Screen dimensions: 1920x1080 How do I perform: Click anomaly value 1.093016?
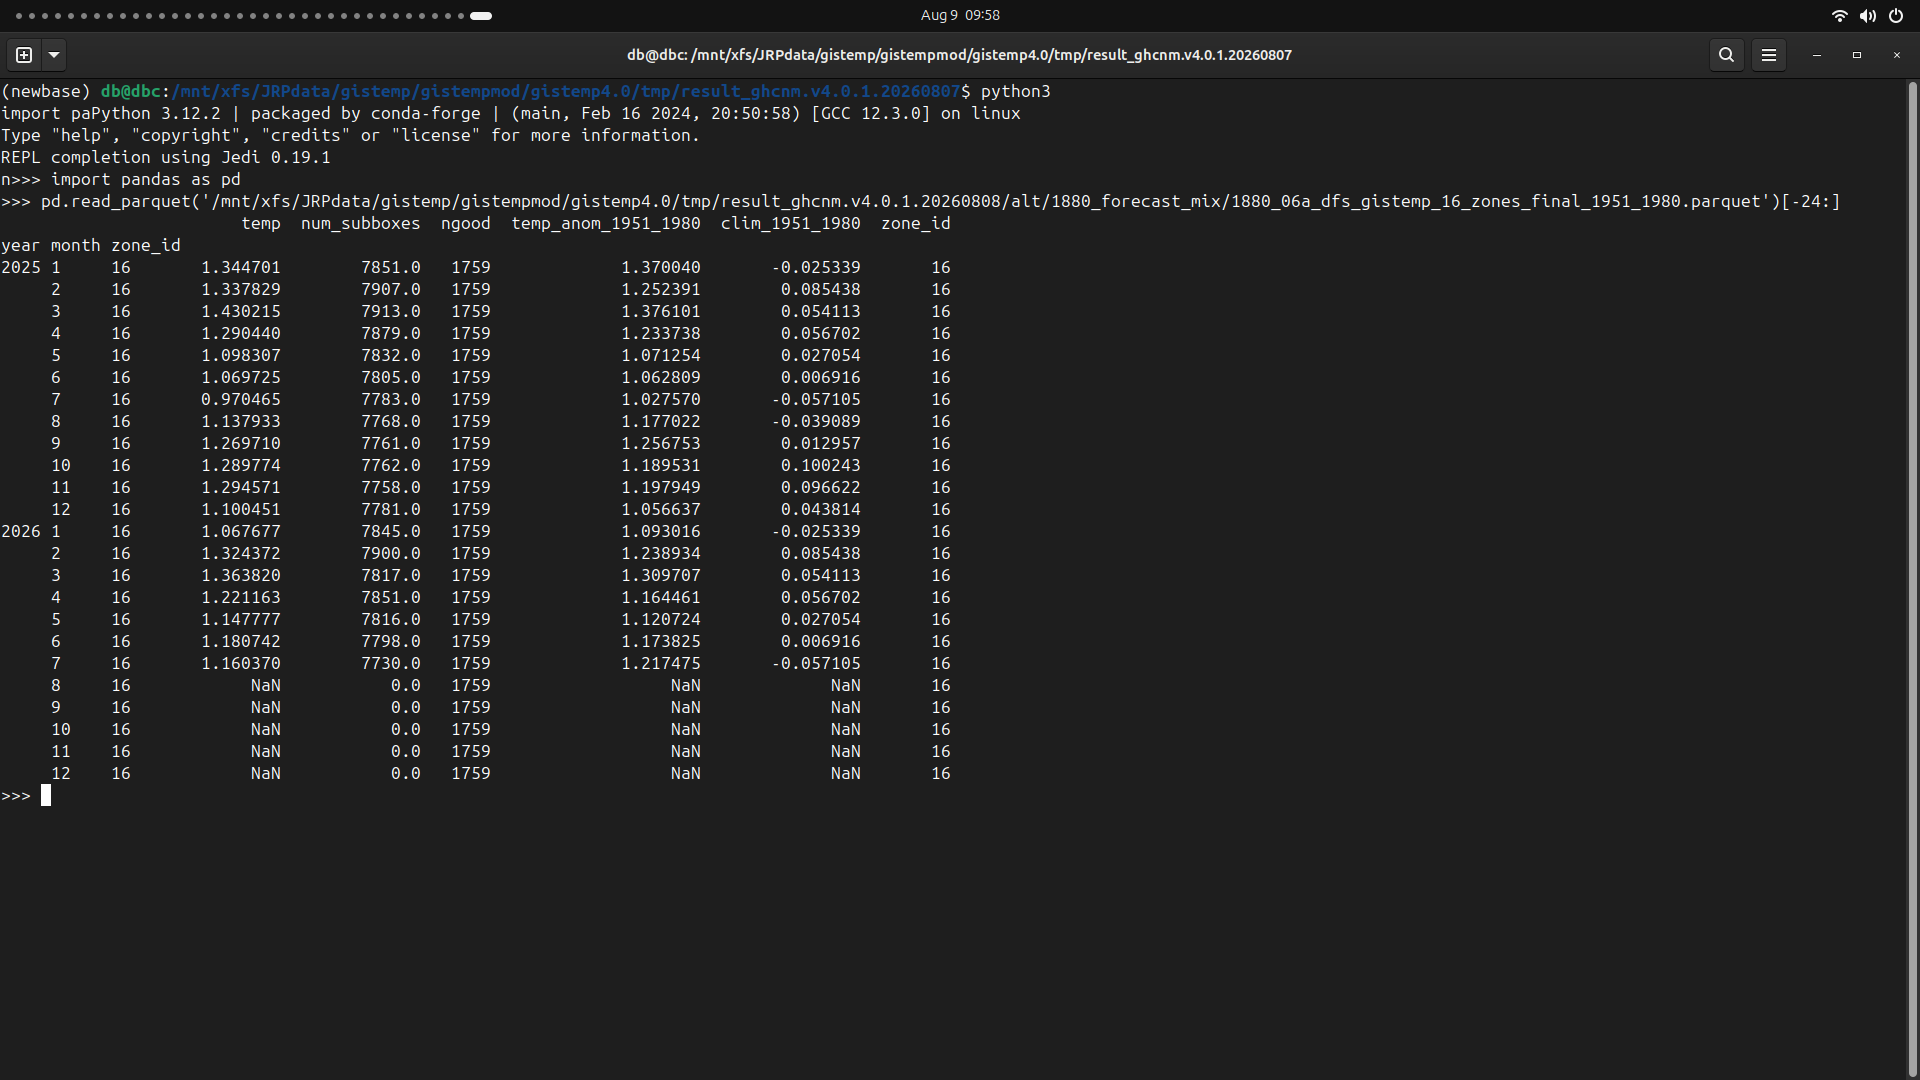[661, 531]
